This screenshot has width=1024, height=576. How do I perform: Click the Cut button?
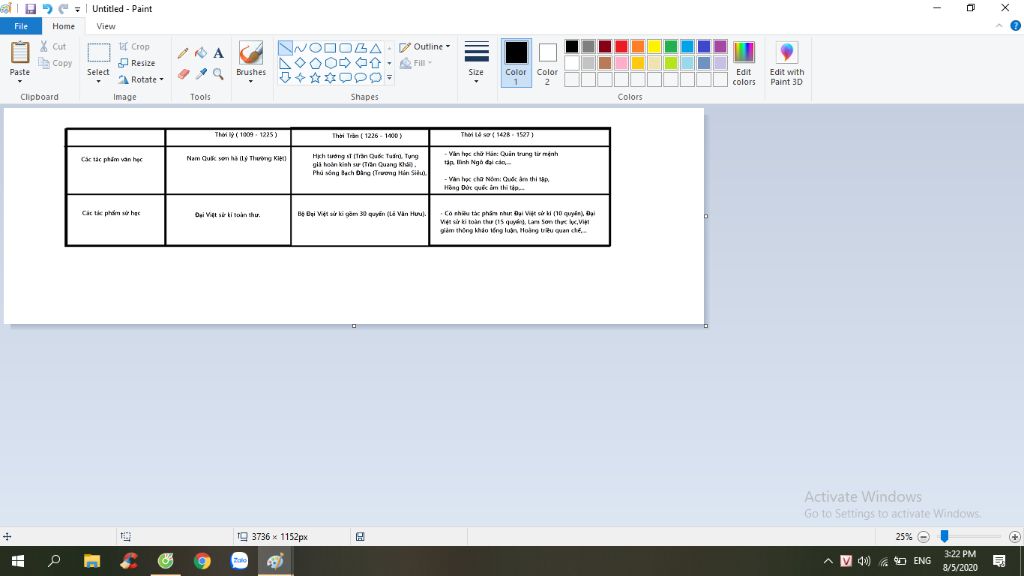(53, 46)
